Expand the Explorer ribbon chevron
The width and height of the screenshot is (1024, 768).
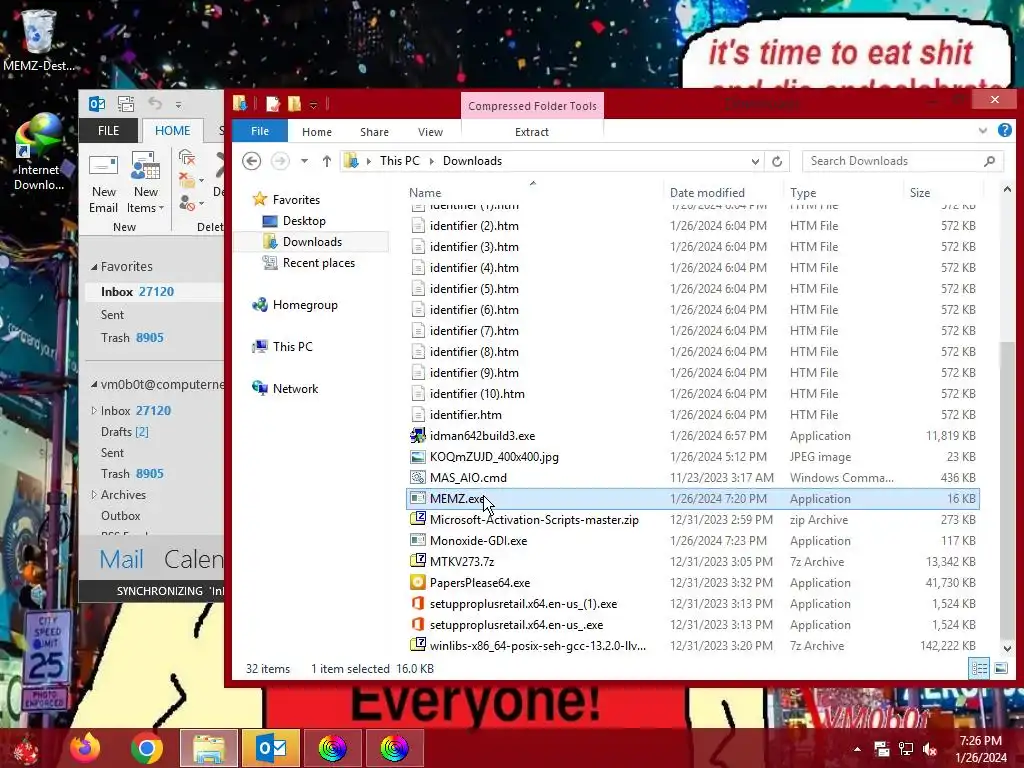982,131
